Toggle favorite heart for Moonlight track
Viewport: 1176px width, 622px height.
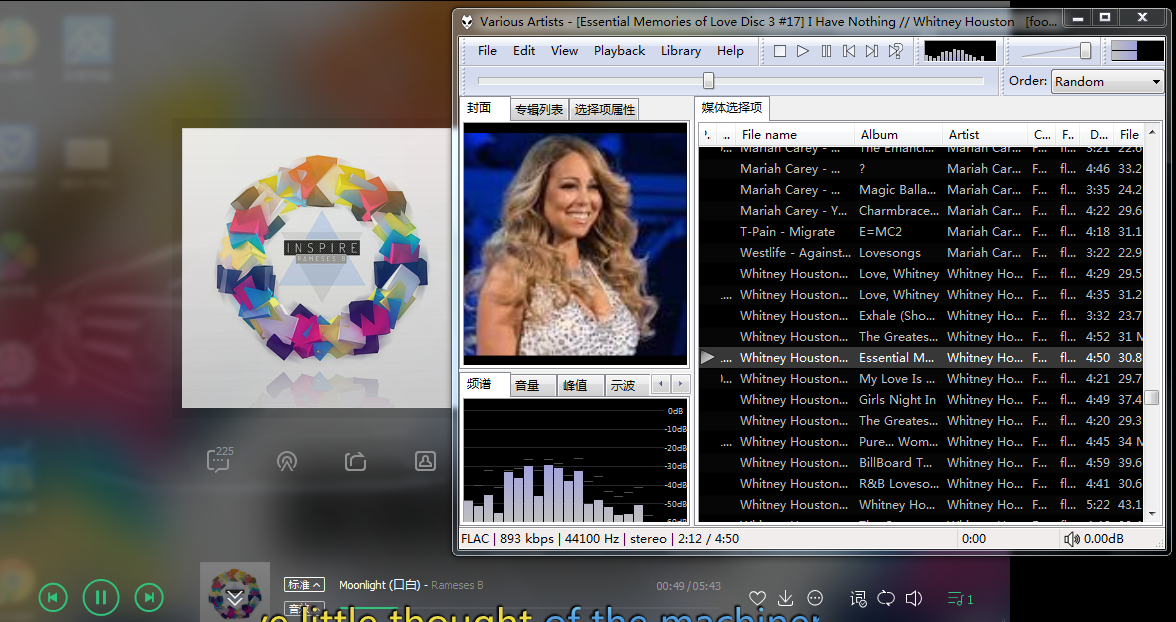(x=757, y=598)
